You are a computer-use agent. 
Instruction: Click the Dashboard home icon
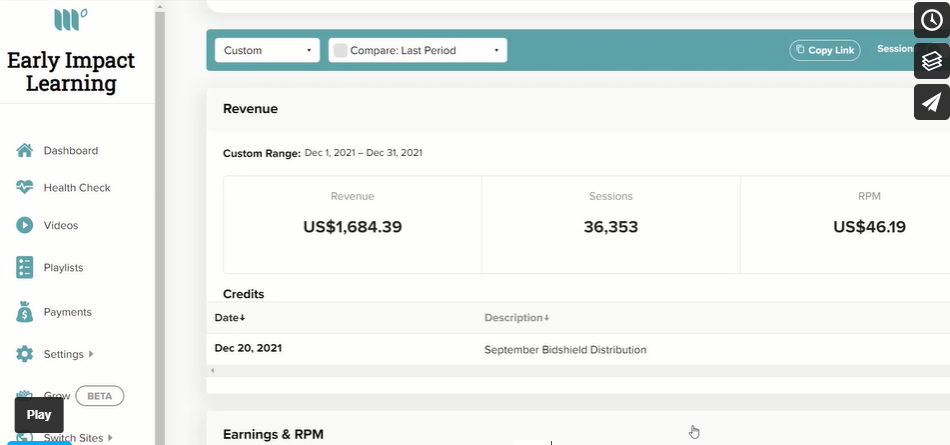pos(24,150)
